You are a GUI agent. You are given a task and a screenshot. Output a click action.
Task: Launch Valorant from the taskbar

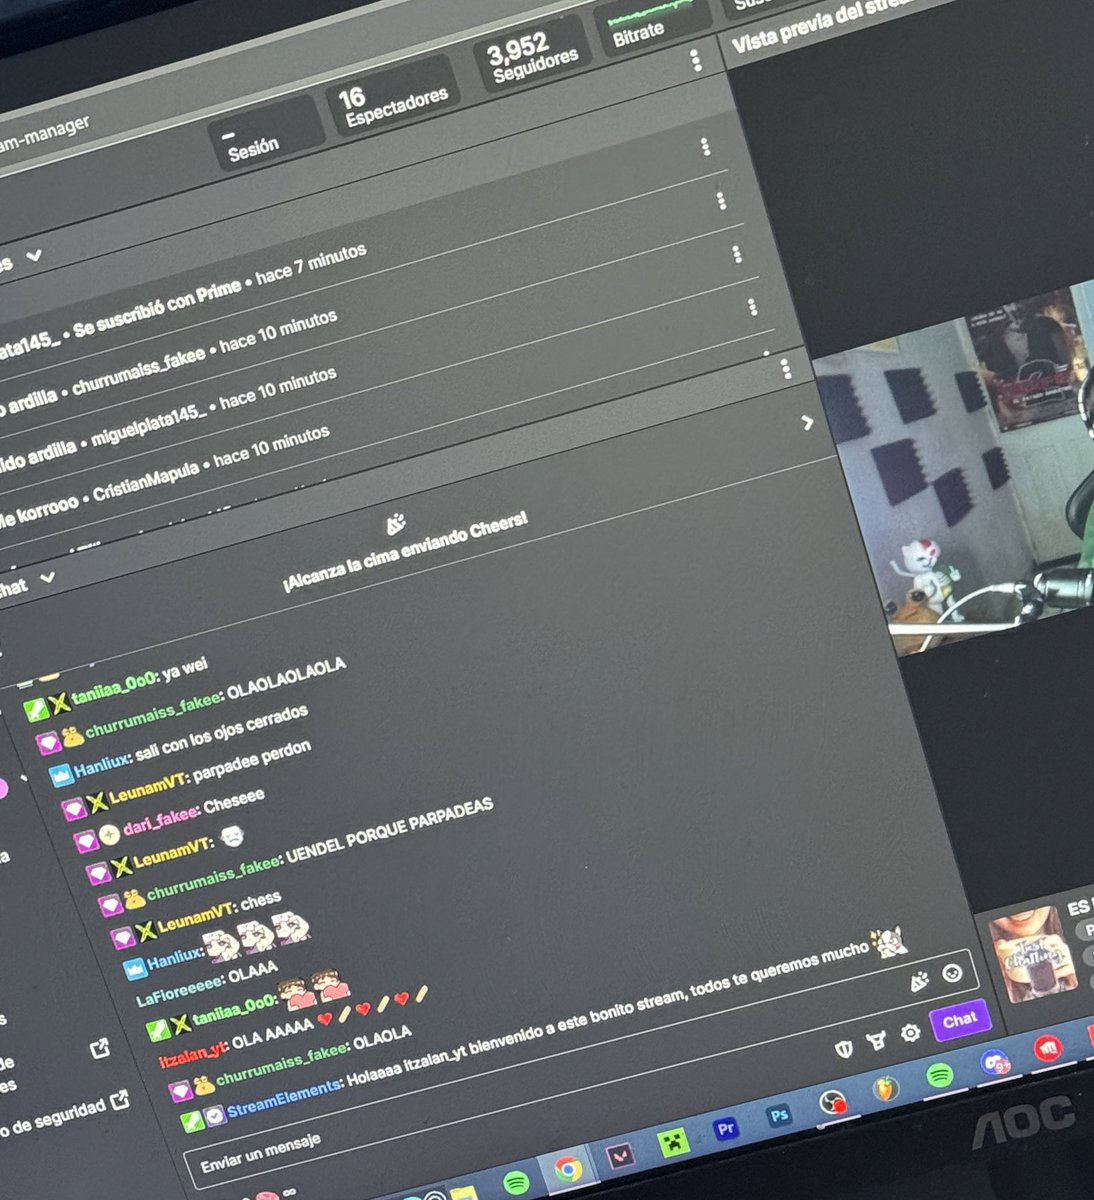coord(621,1156)
